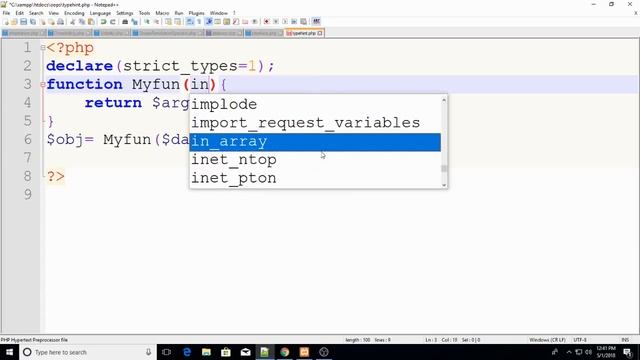Click the Open file toolbar icon
640x360 pixels.
14,21
